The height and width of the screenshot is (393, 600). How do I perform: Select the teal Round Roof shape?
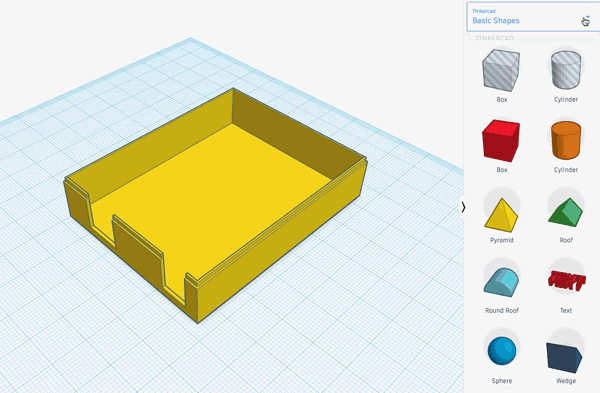click(501, 282)
